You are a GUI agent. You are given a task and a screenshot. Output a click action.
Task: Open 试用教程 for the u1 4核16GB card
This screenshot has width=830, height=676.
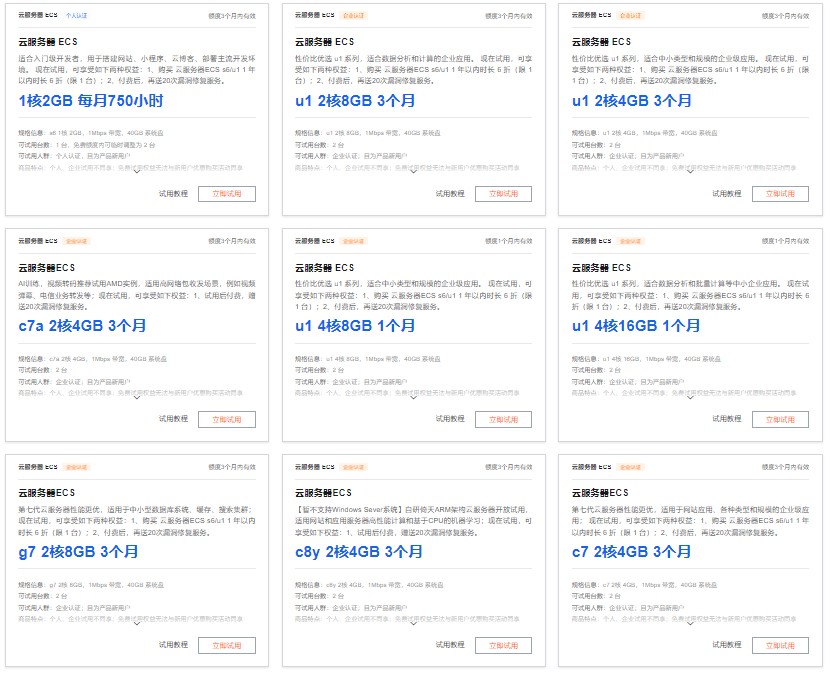(x=727, y=419)
